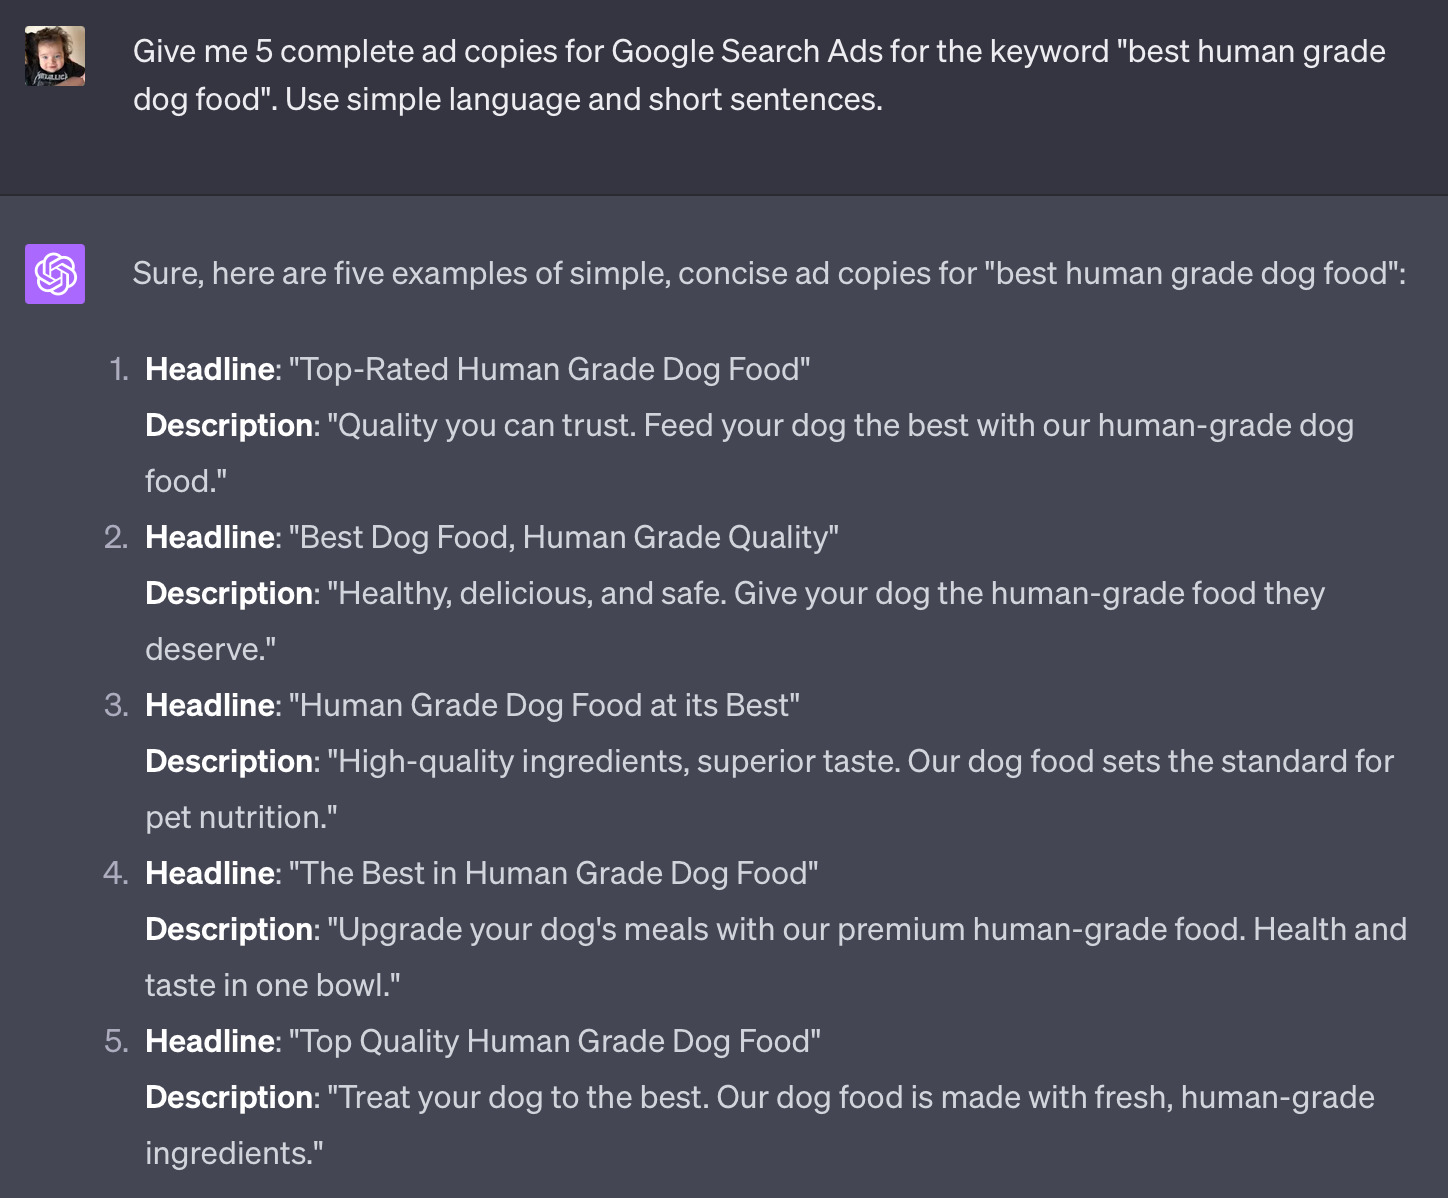The width and height of the screenshot is (1448, 1198).
Task: Click description starting "High-quality ingredients"
Action: [769, 789]
